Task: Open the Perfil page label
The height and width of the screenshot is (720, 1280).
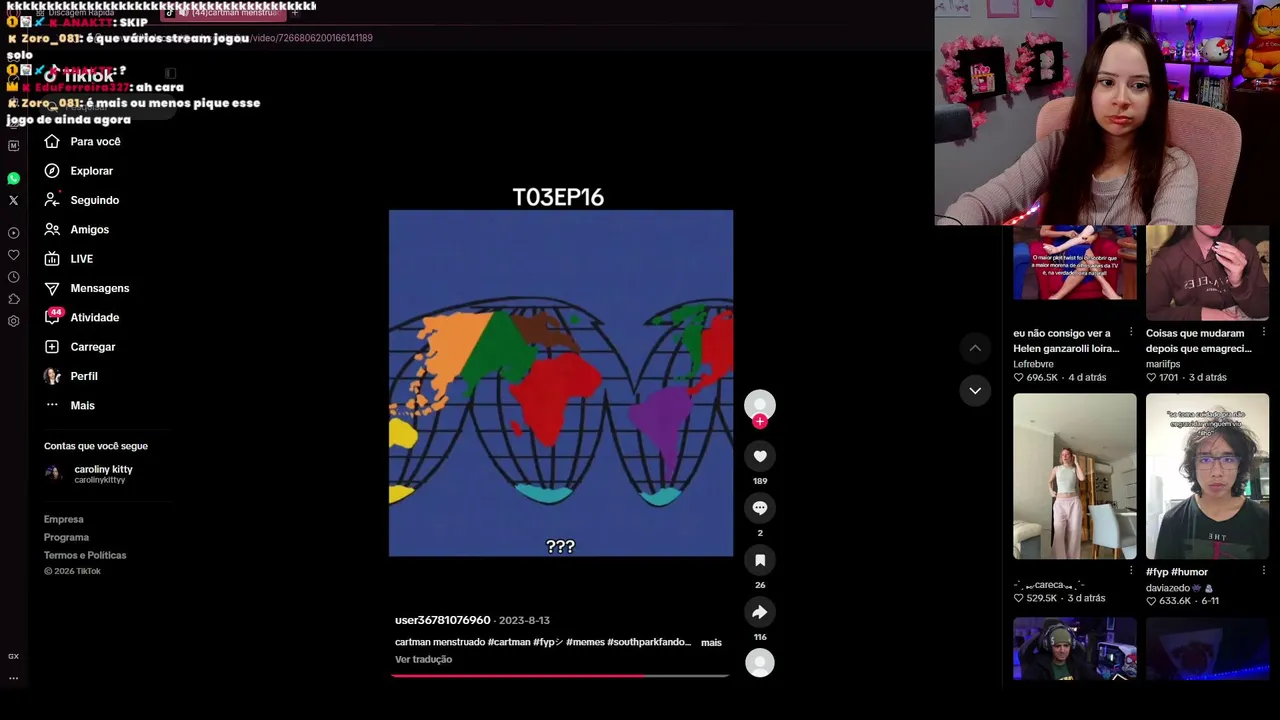Action: 84,376
